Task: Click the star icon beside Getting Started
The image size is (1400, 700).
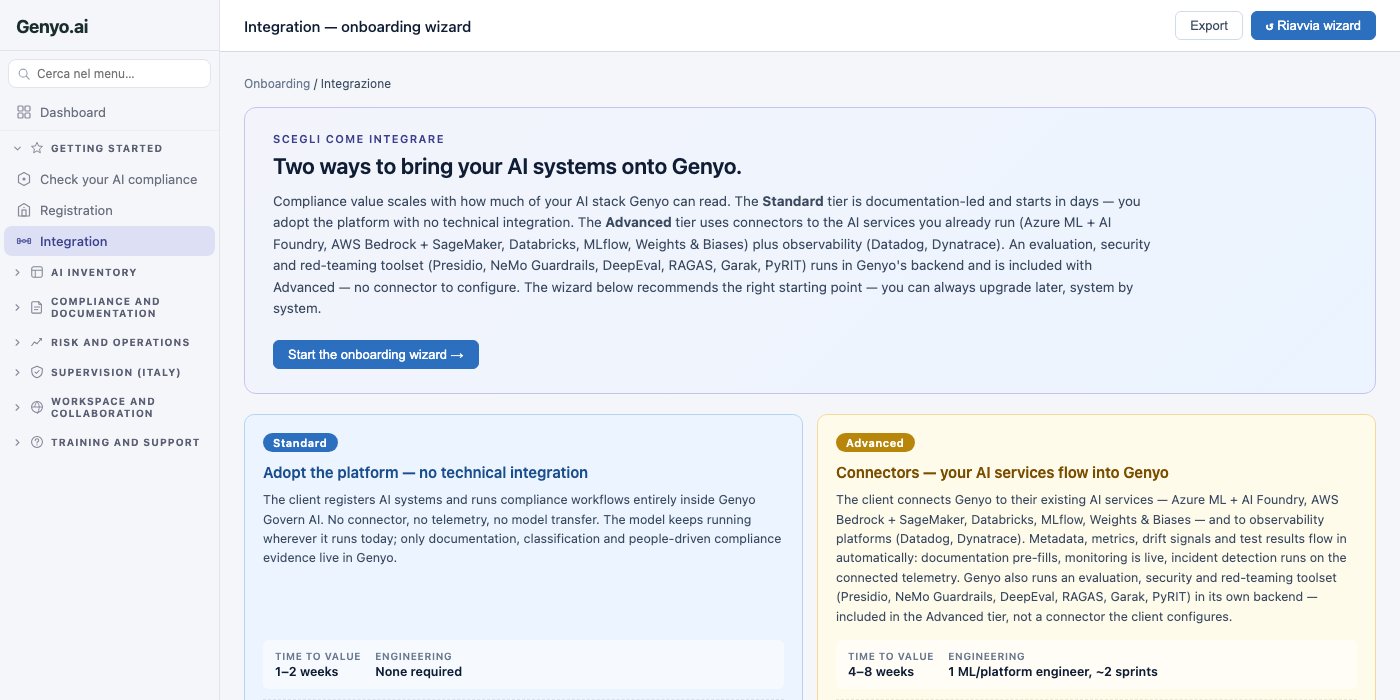Action: [37, 148]
